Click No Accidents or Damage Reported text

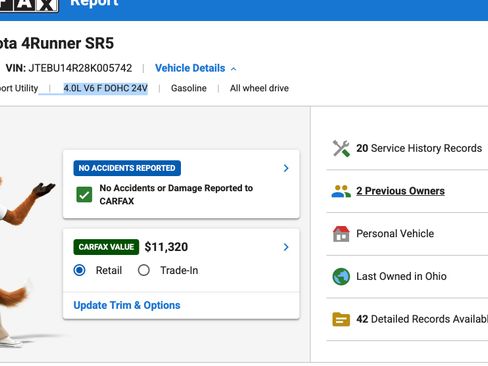pos(176,195)
